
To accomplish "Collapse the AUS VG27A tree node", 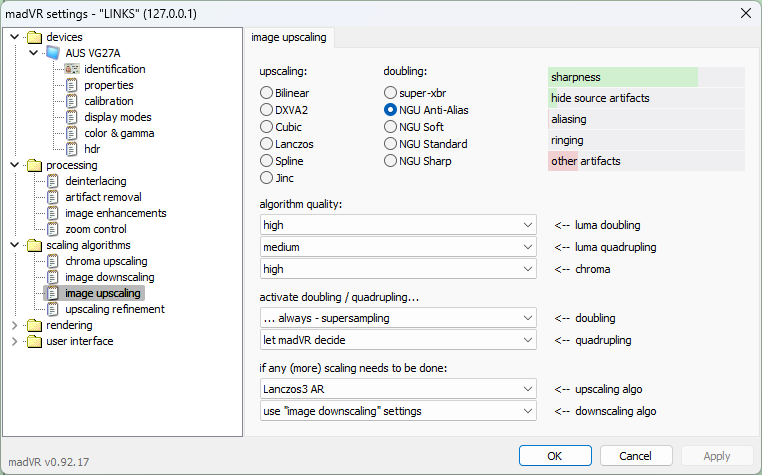I will 34,53.
